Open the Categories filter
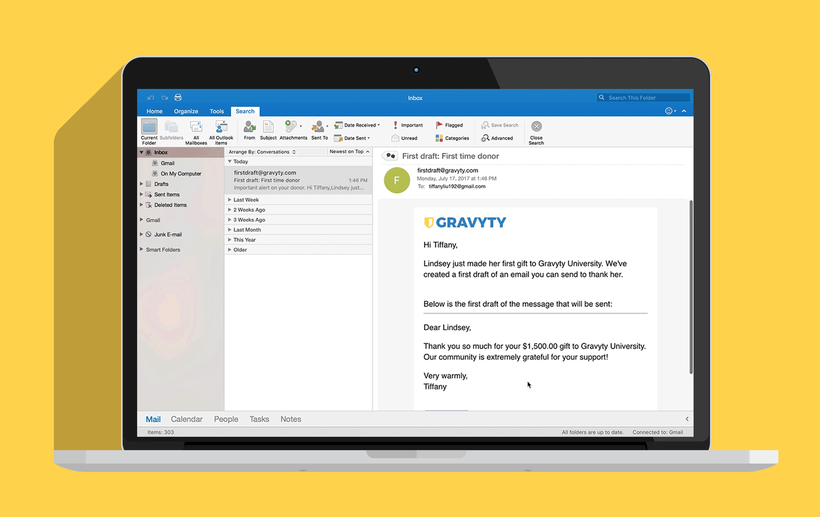 452,138
